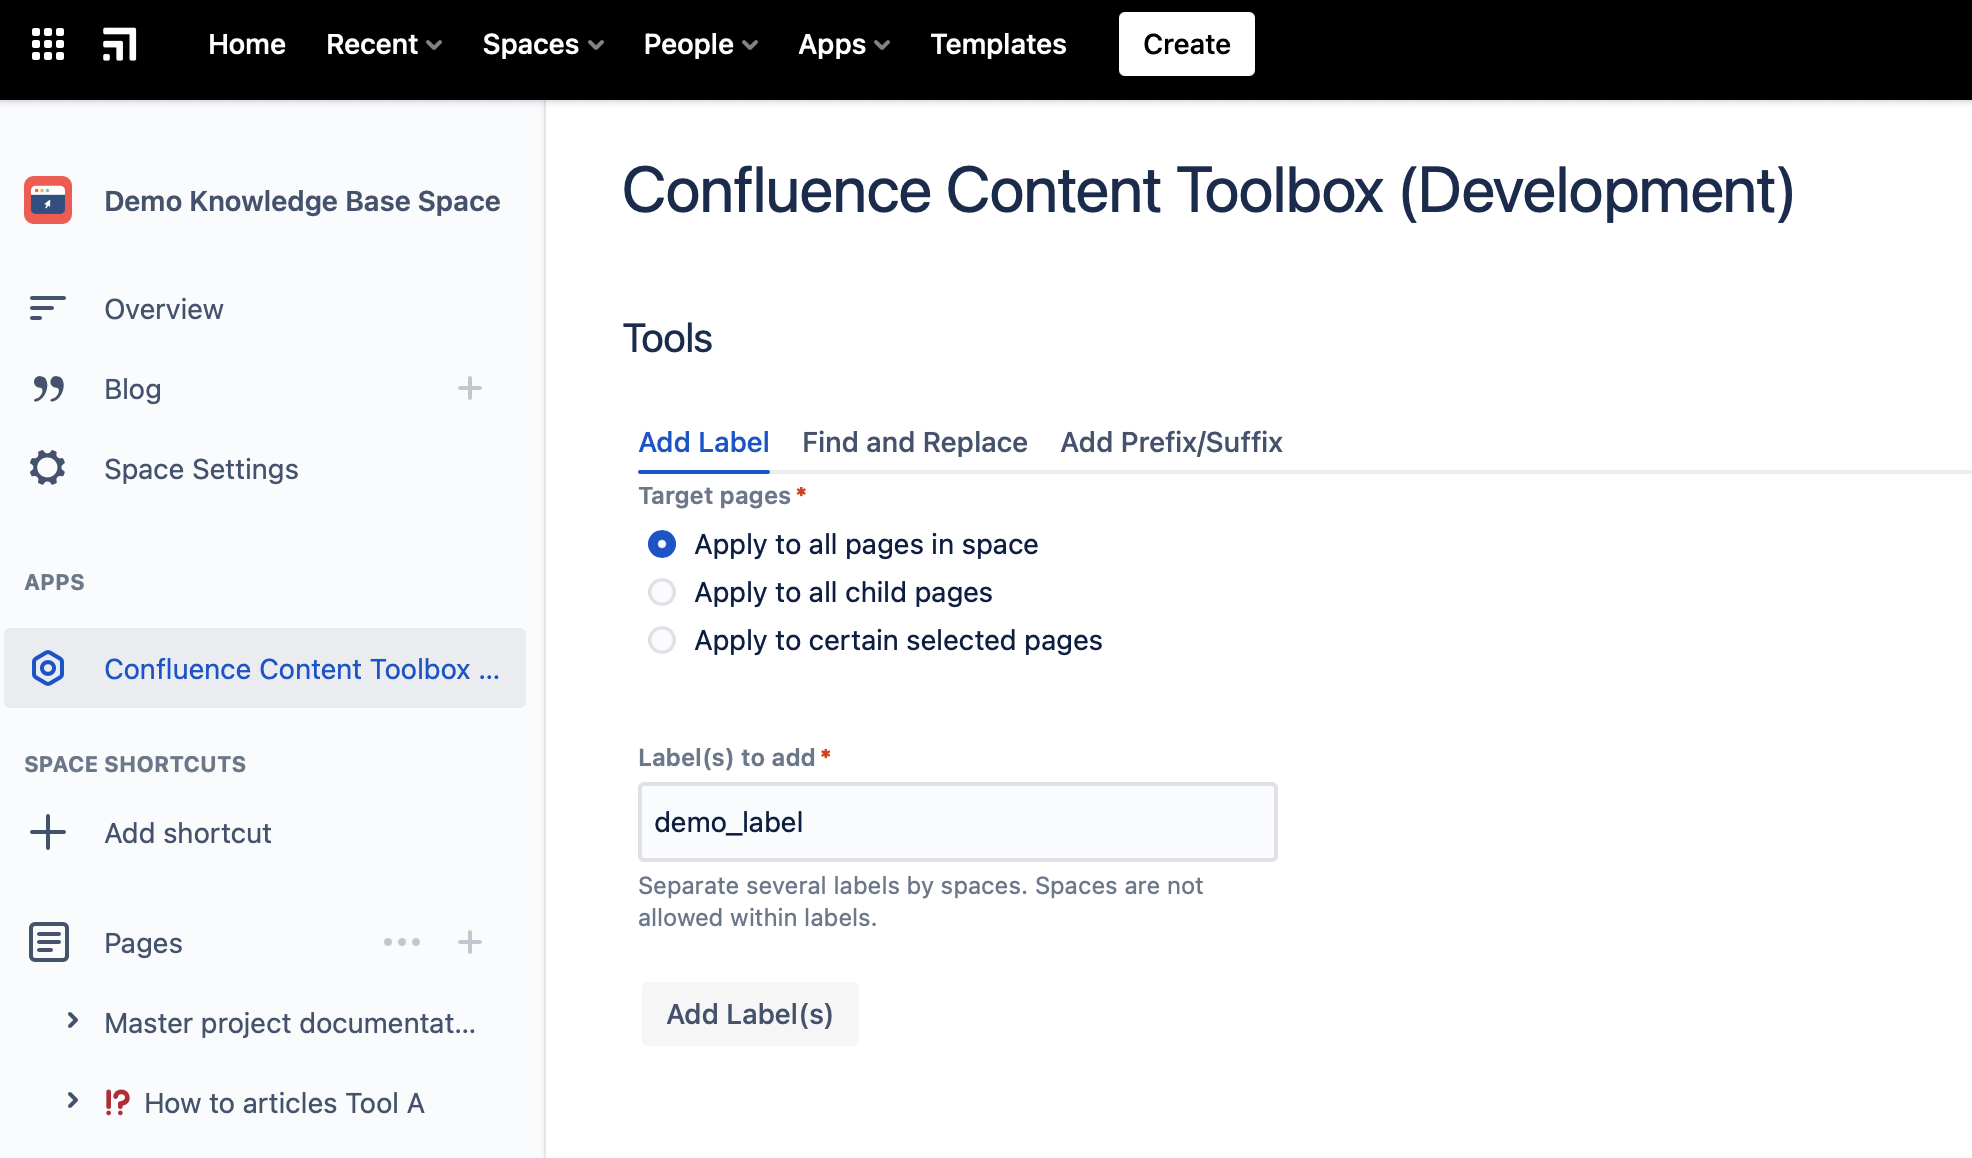Click the Label(s) to add input field
1972x1158 pixels.
pyautogui.click(x=957, y=822)
